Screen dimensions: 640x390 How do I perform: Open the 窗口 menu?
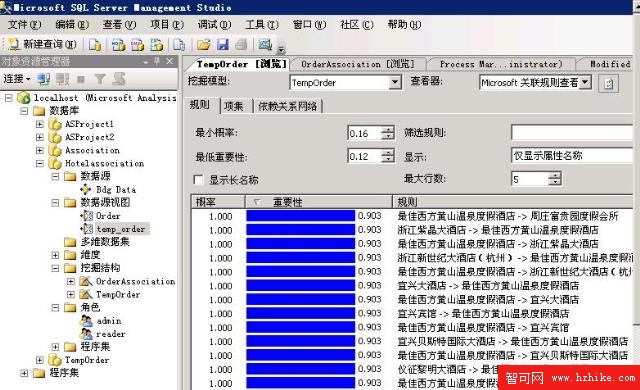309,25
